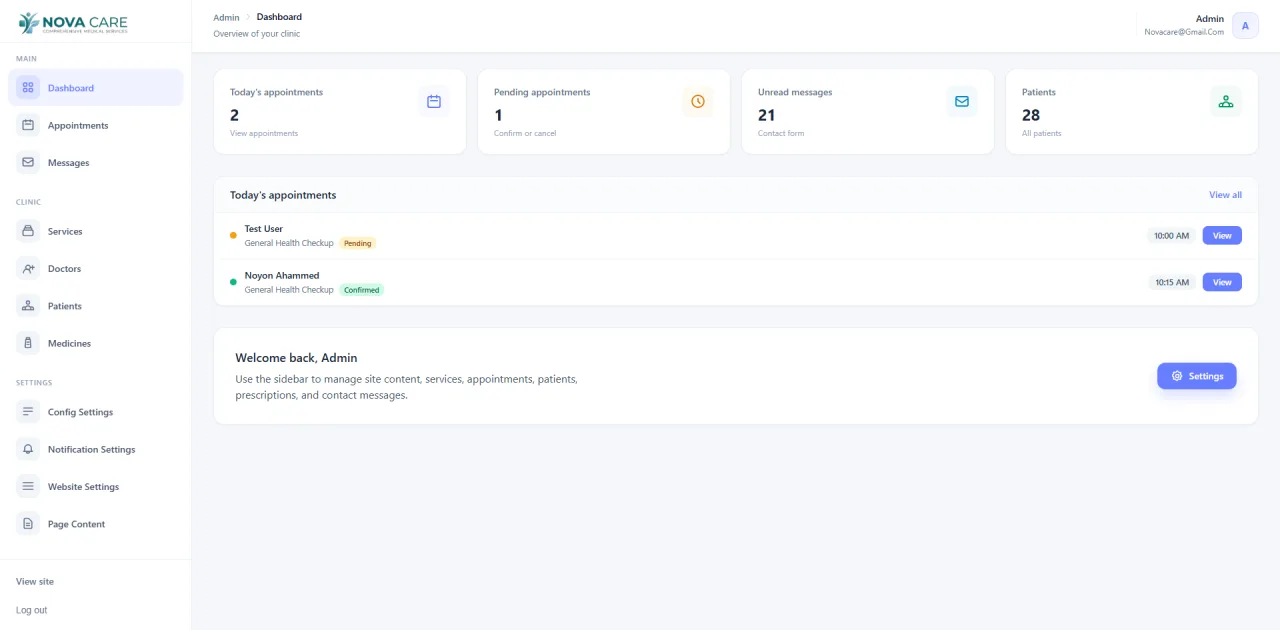Open Dashboard menu item label
This screenshot has width=1280, height=630.
(71, 88)
